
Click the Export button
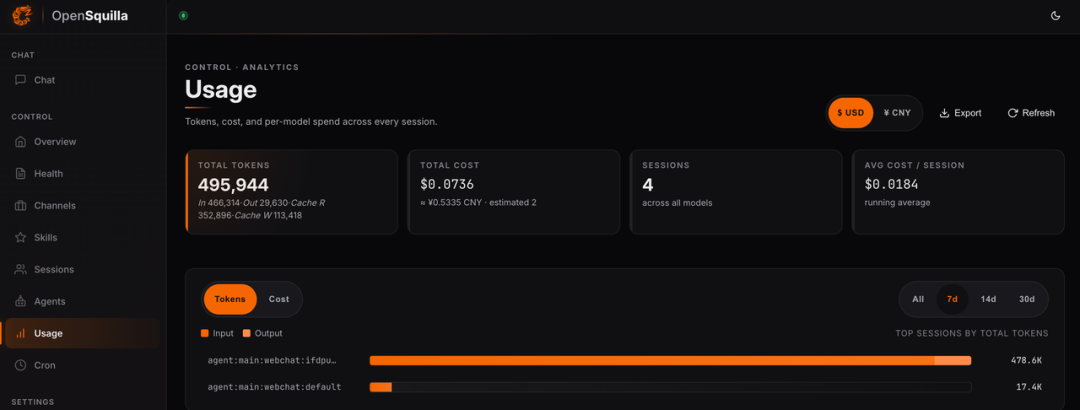pos(960,113)
